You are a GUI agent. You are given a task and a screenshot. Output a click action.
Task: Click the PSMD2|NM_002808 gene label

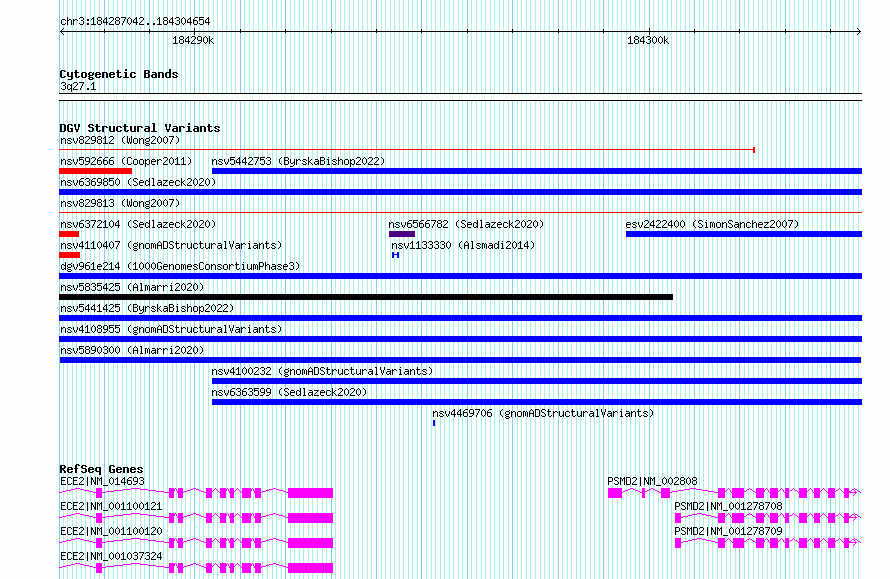coord(652,481)
